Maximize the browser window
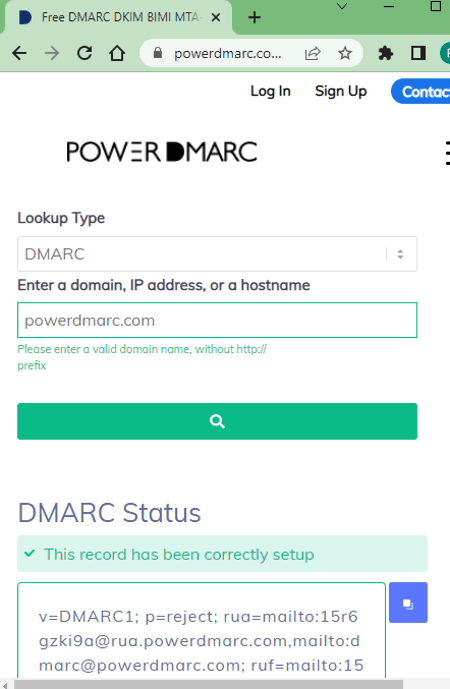Image resolution: width=450 pixels, height=689 pixels. (435, 6)
